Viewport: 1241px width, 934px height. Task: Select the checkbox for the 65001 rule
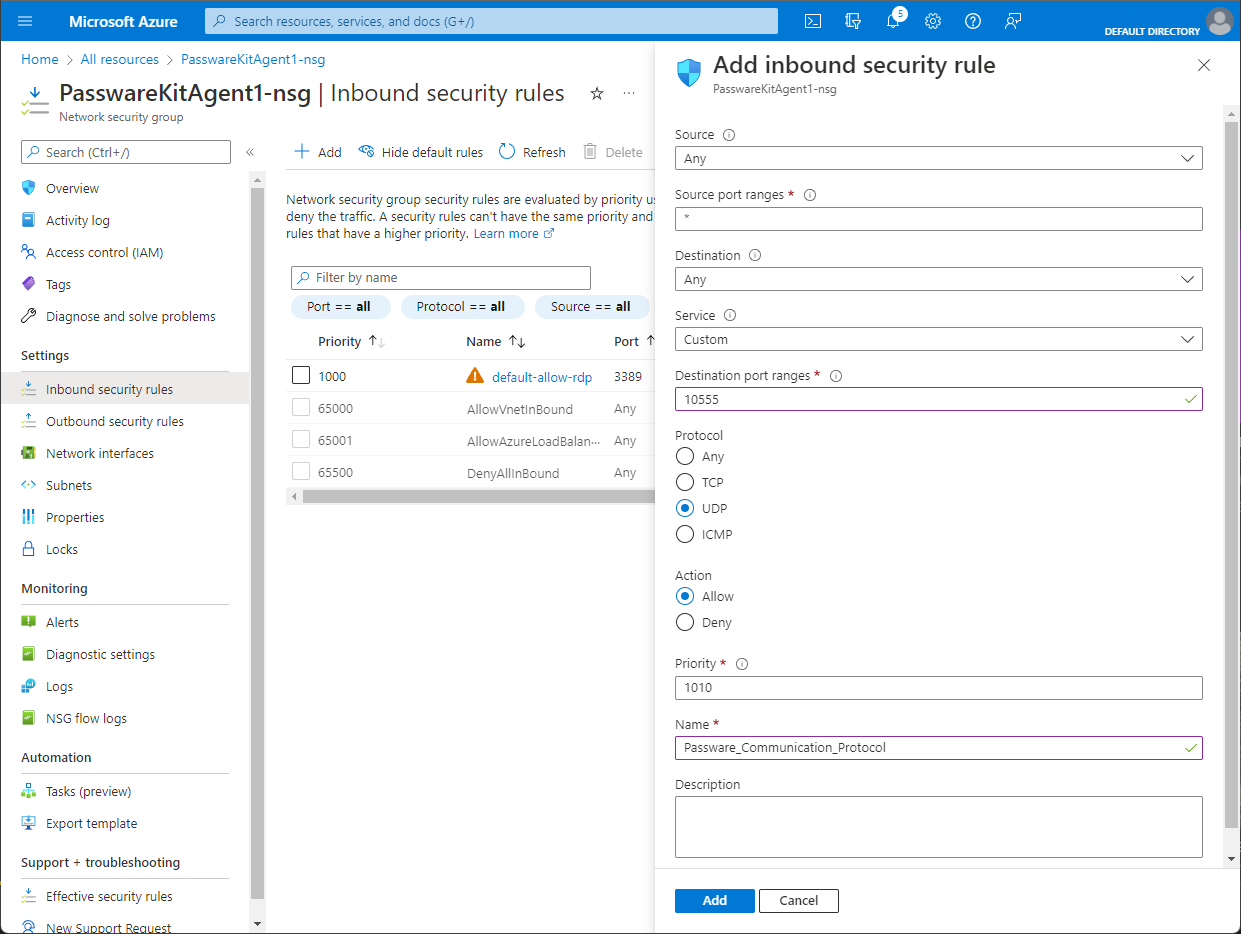301,440
